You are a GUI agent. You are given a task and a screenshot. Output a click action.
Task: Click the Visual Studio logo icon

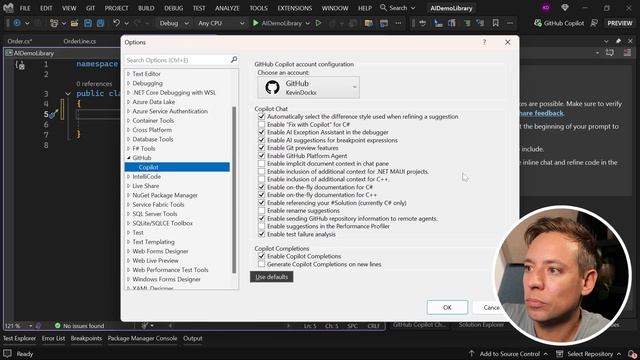point(8,8)
